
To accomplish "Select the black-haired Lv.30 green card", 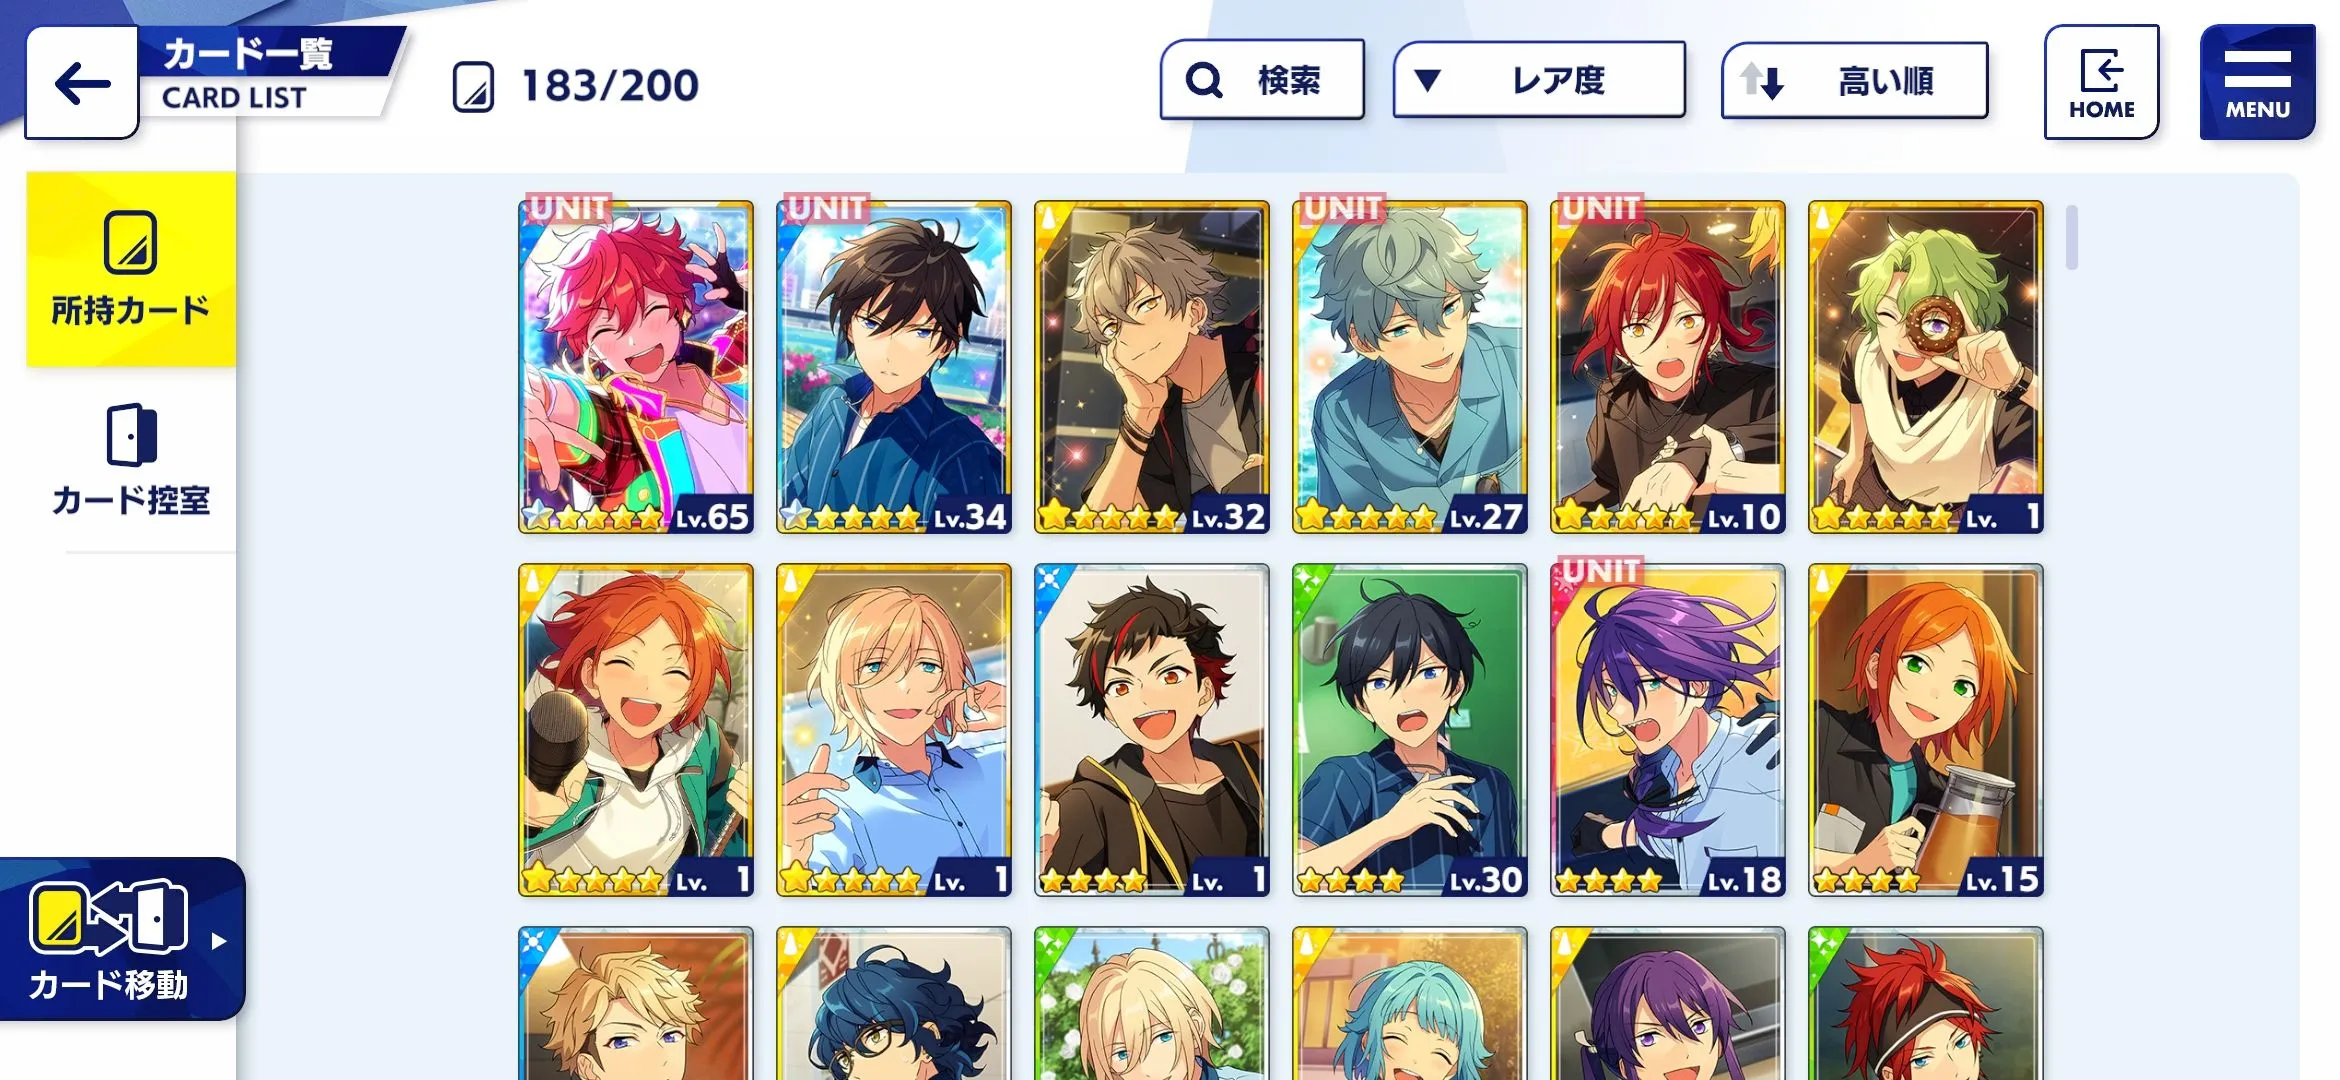I will coord(1410,730).
